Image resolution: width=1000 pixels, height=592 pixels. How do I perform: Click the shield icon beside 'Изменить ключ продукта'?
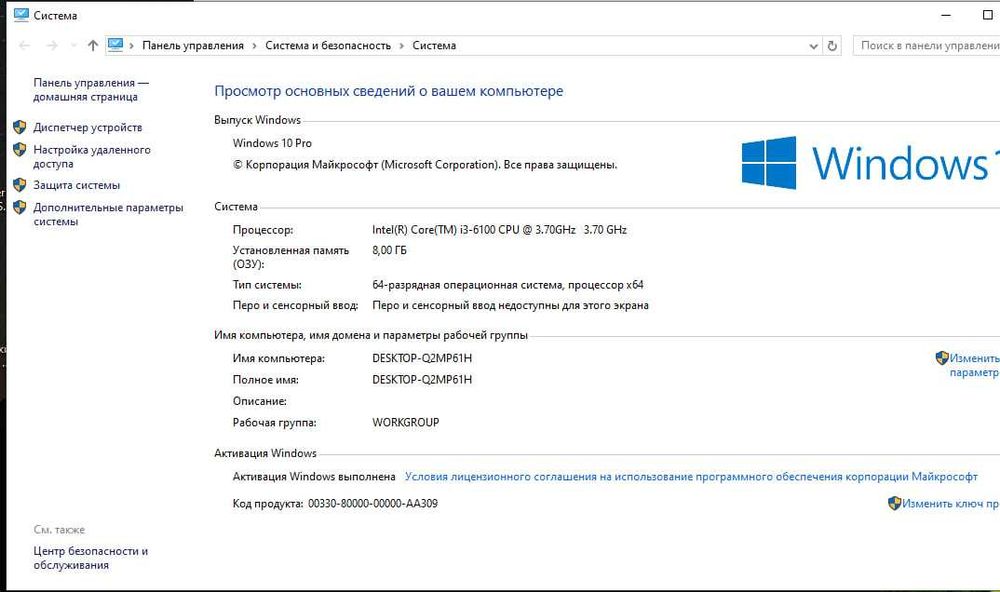click(x=894, y=504)
